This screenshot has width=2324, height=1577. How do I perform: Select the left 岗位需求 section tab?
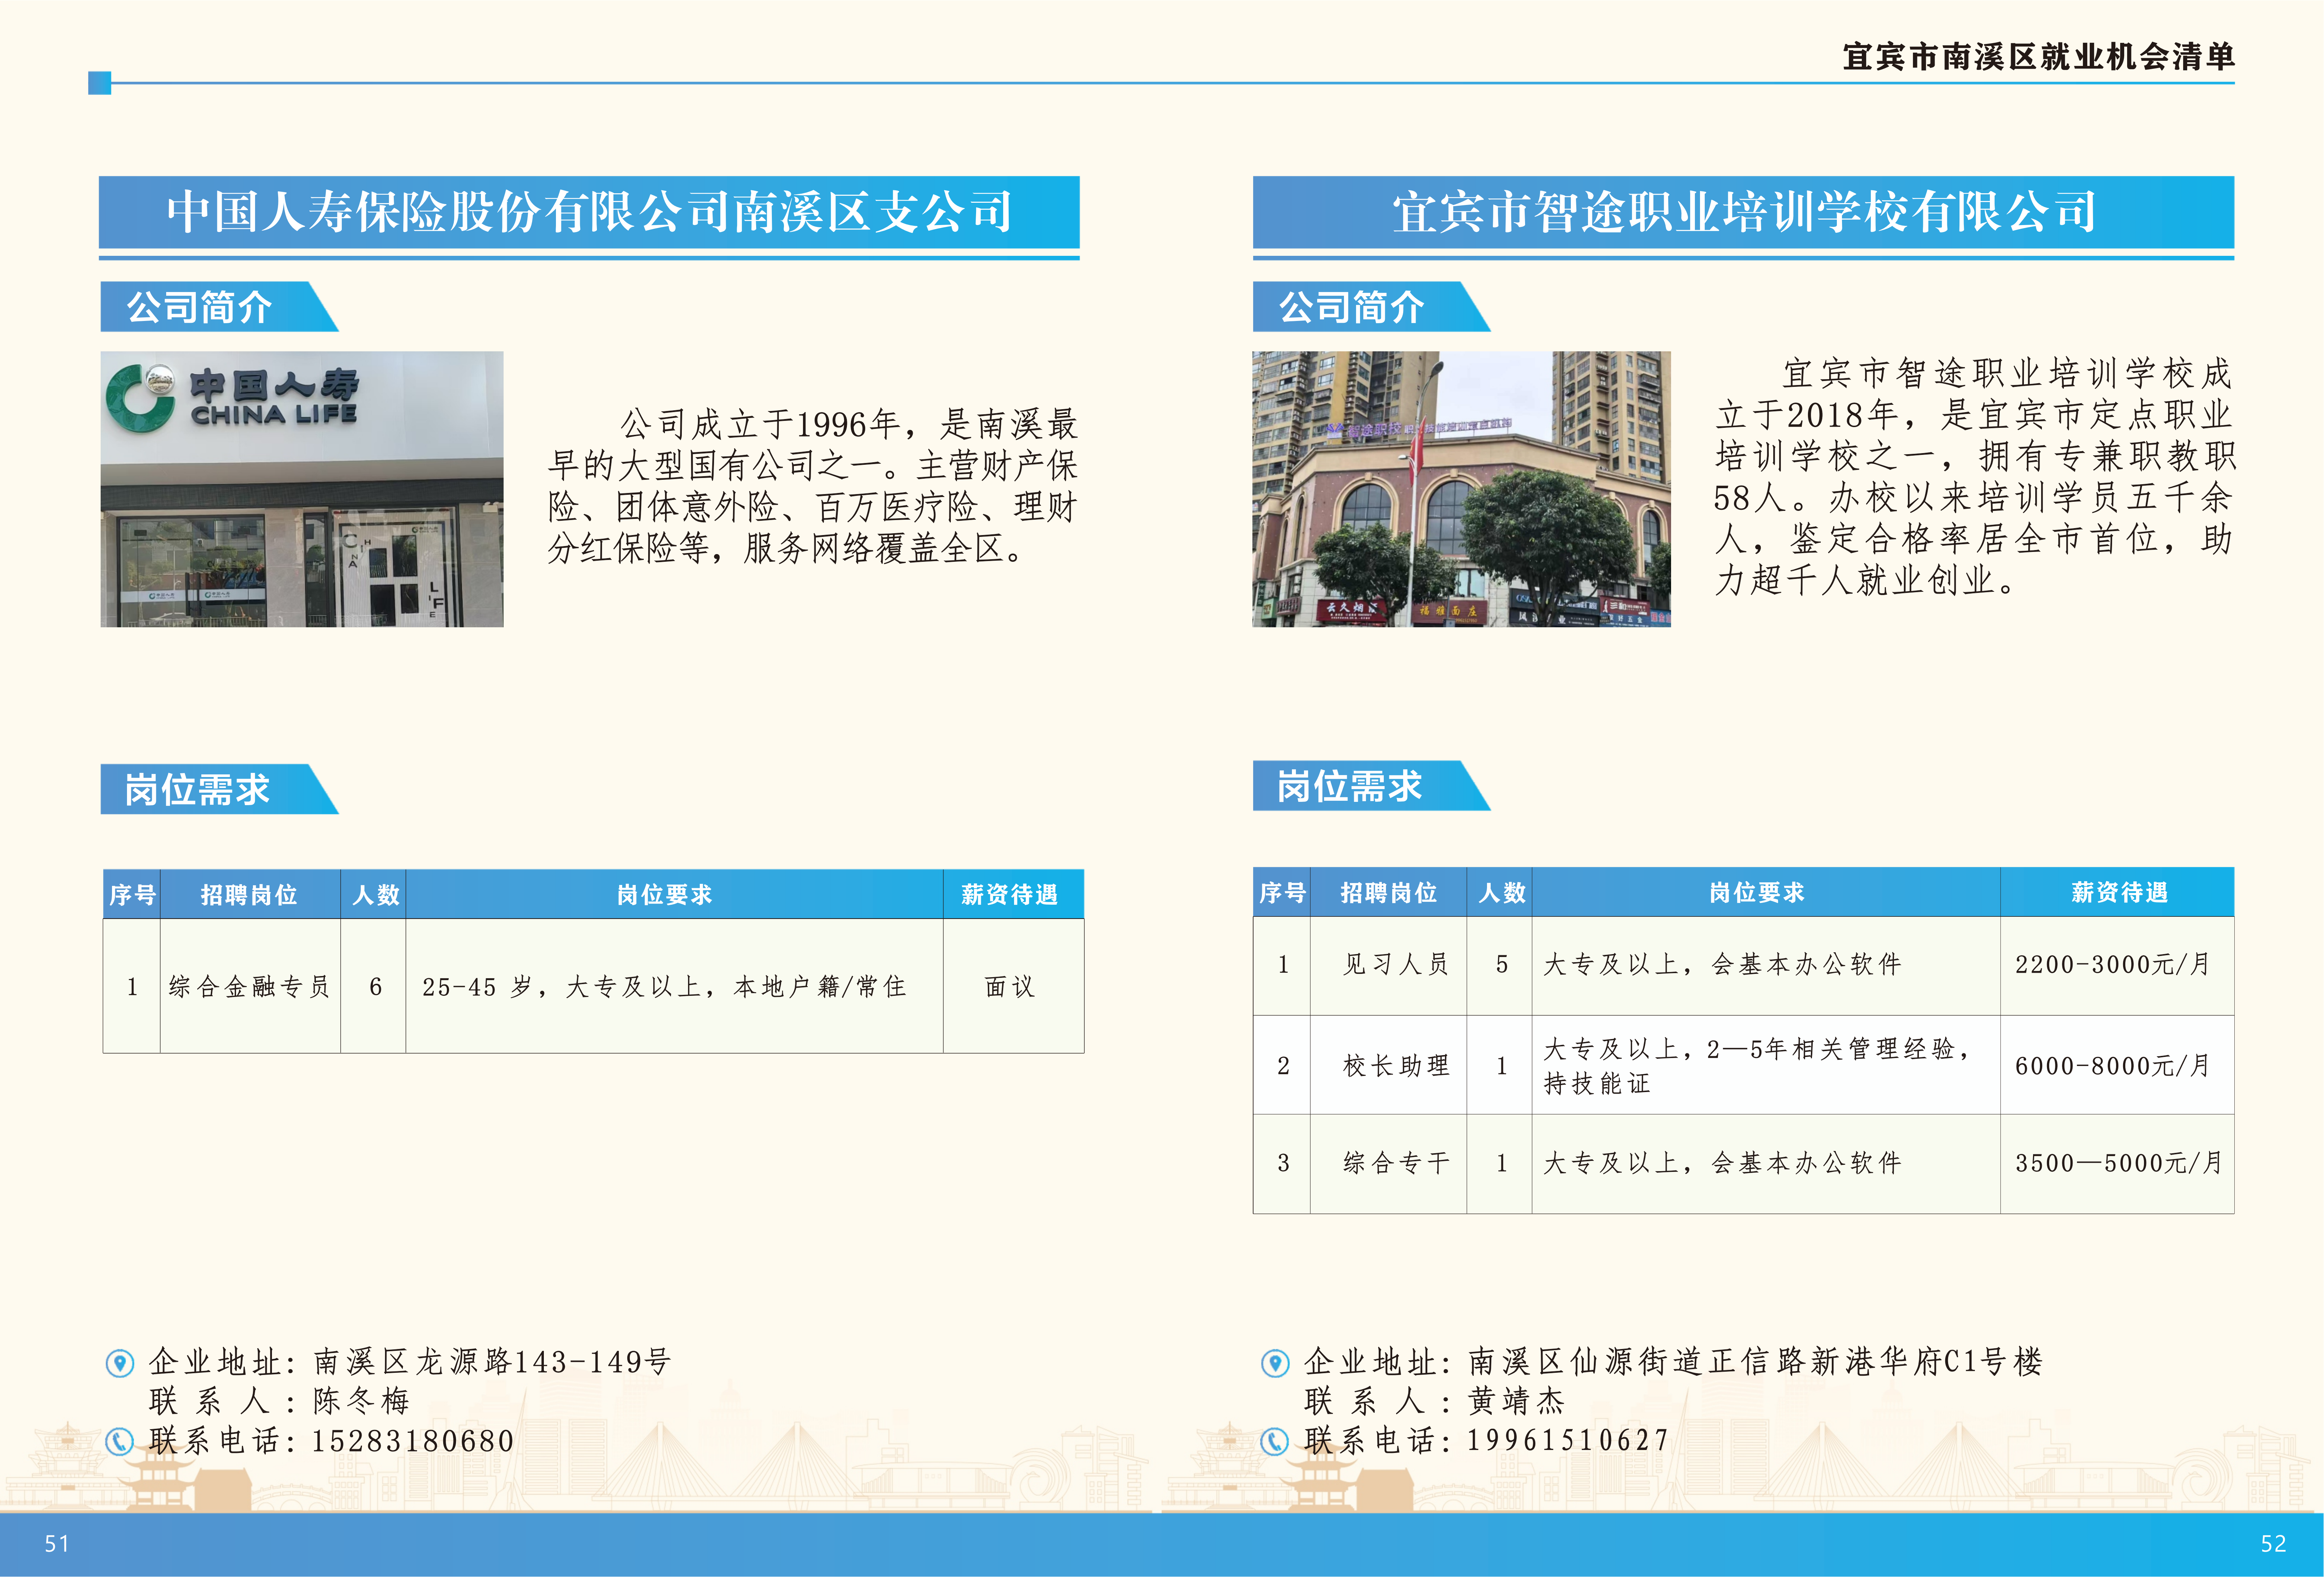[x=198, y=789]
